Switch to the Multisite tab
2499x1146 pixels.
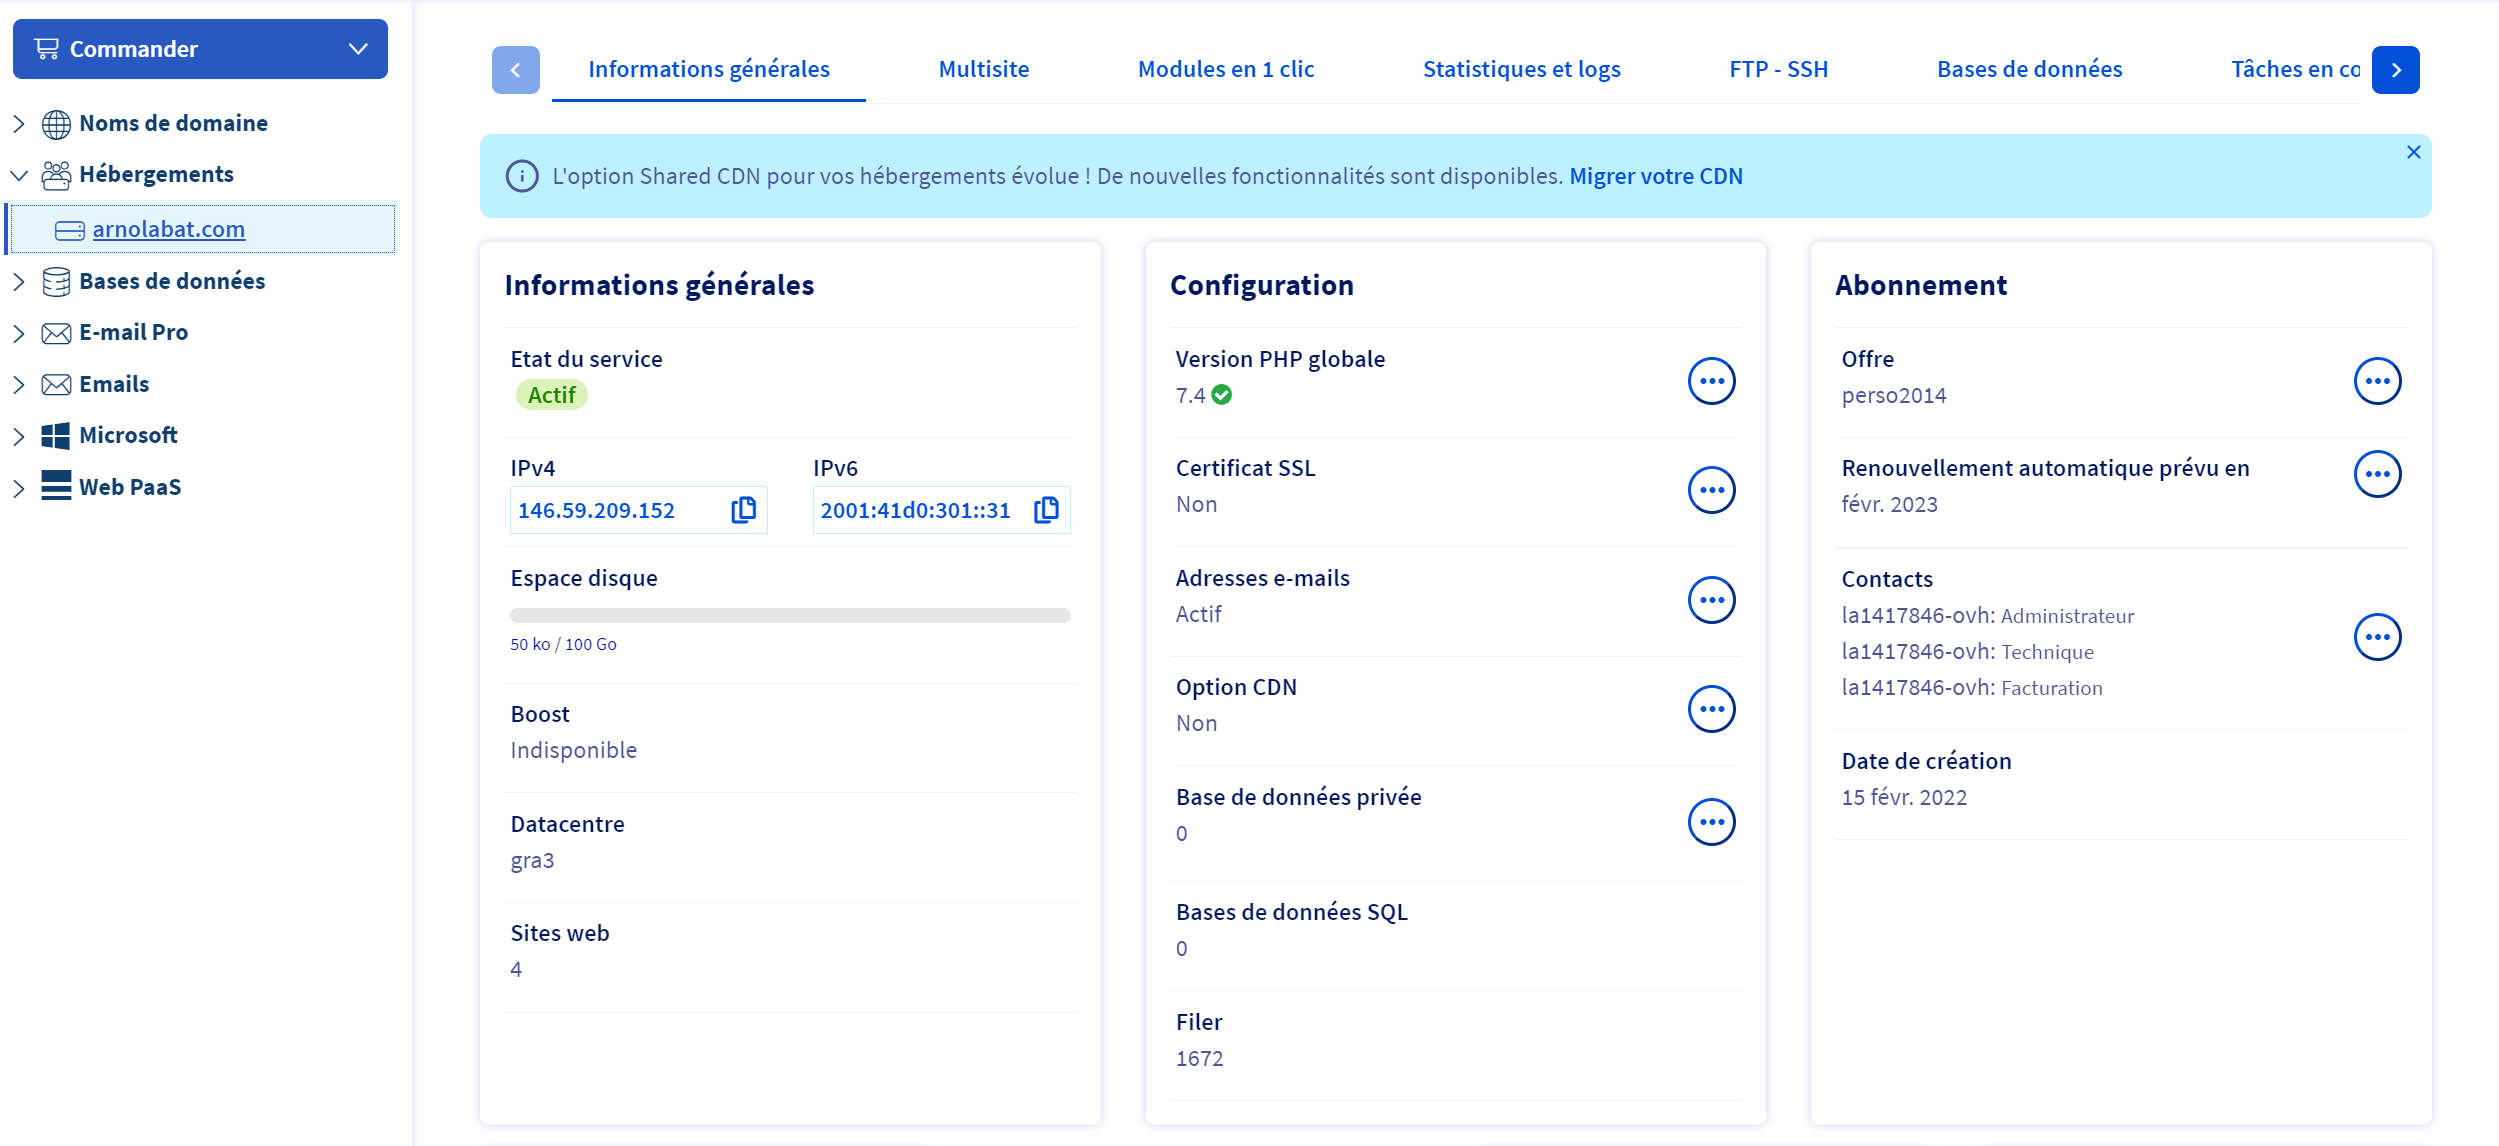pyautogui.click(x=983, y=69)
